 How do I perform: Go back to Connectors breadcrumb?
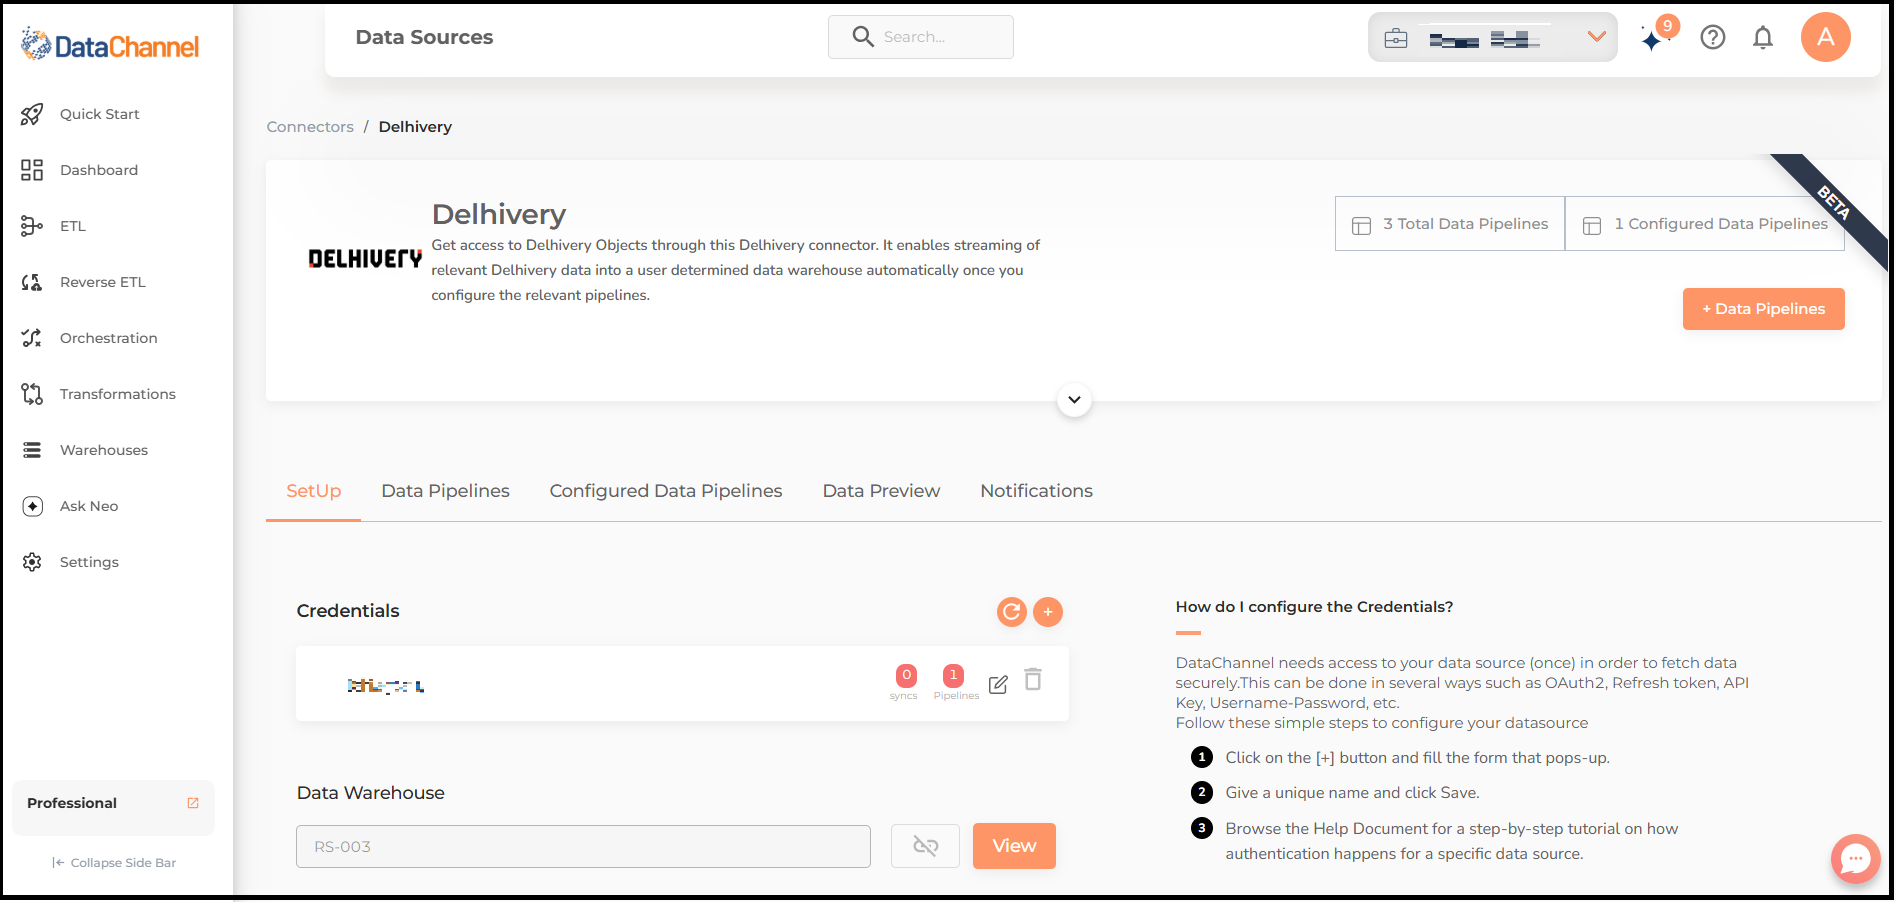pyautogui.click(x=310, y=127)
